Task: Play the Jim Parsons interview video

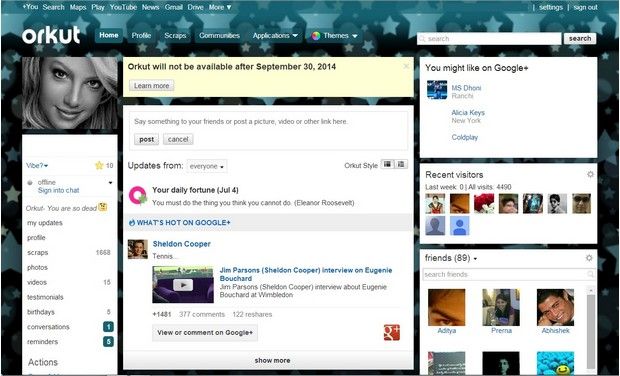Action: coord(183,285)
